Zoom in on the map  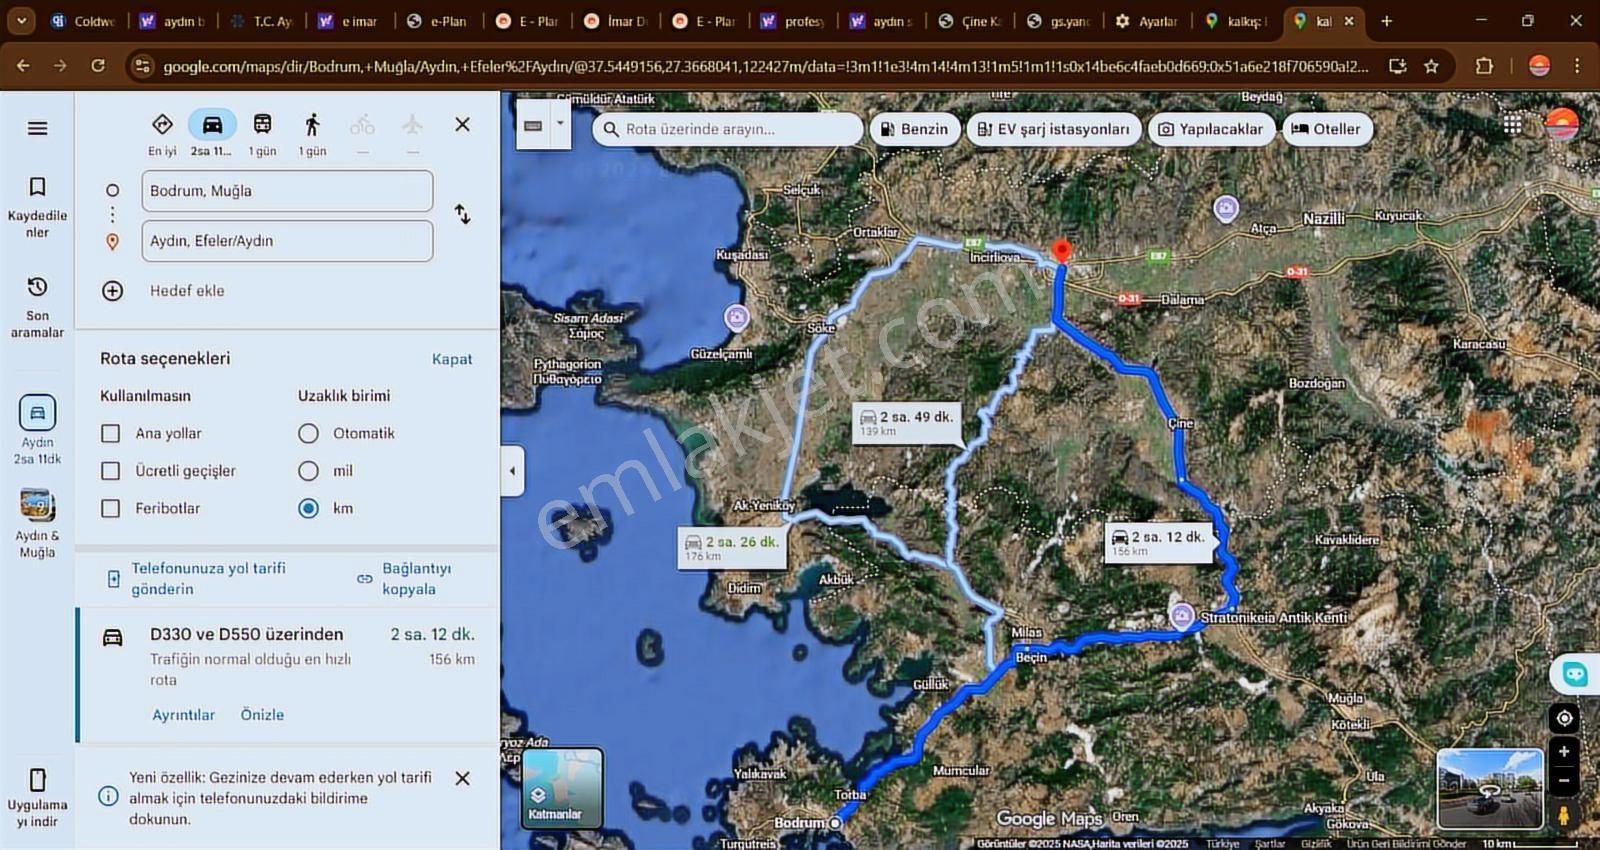point(1564,752)
